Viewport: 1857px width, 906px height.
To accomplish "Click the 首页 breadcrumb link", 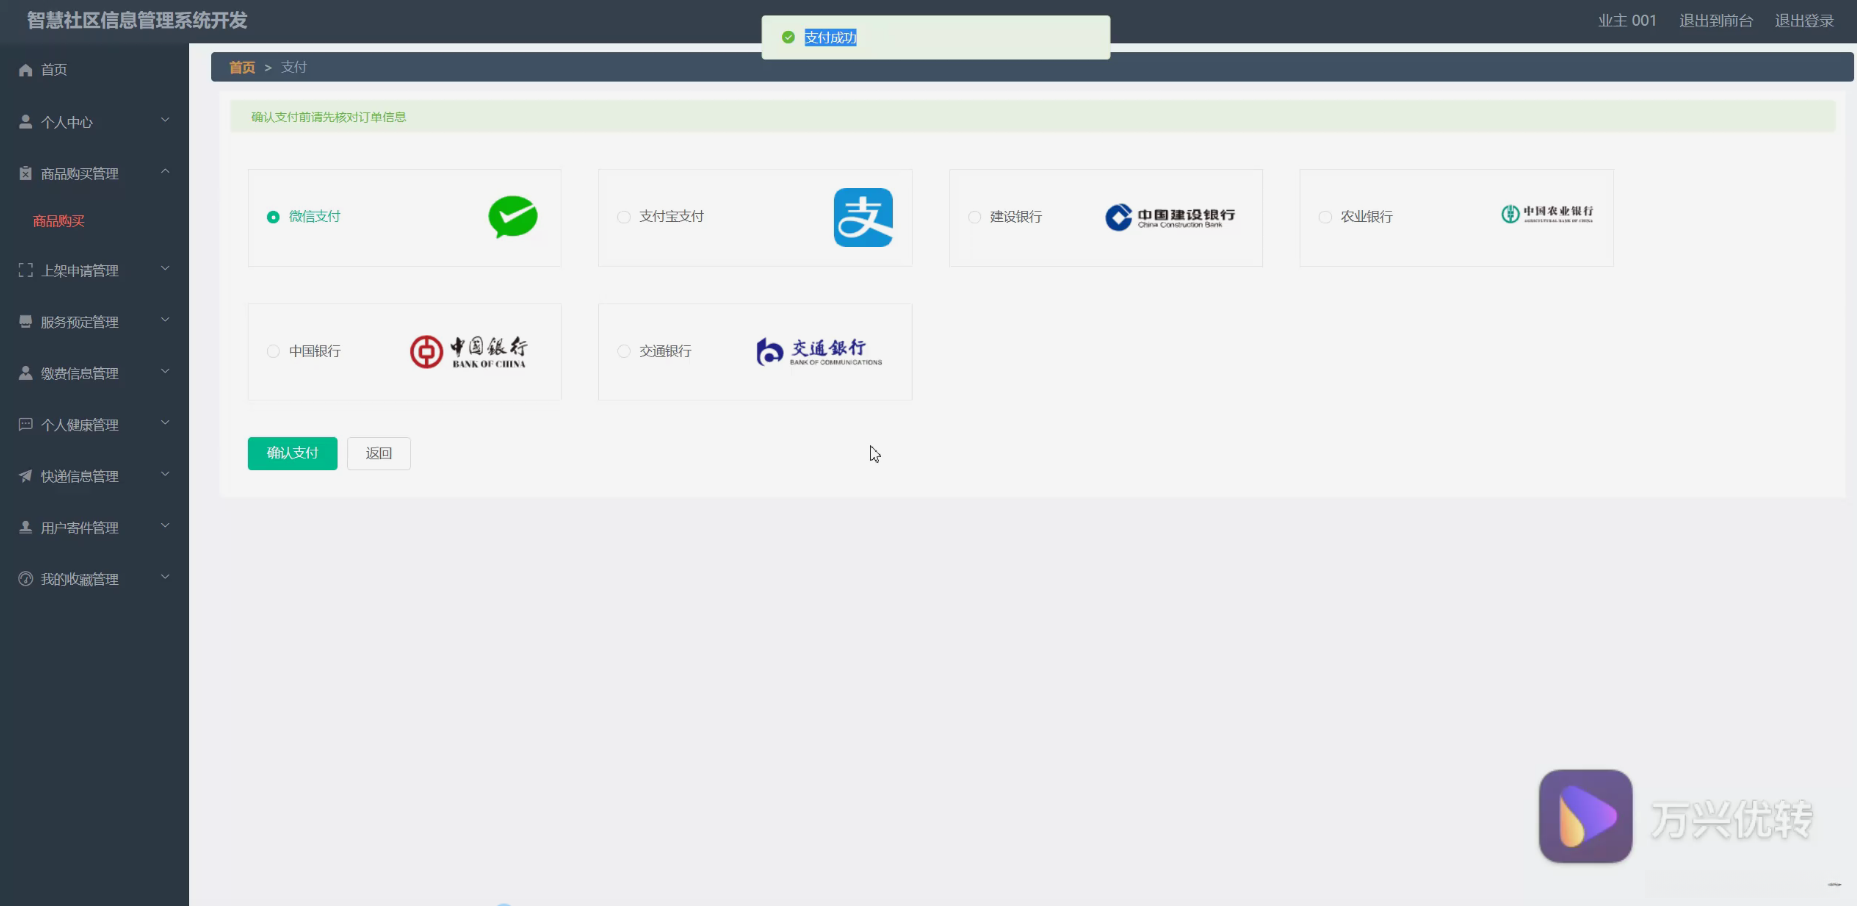I will (x=242, y=67).
